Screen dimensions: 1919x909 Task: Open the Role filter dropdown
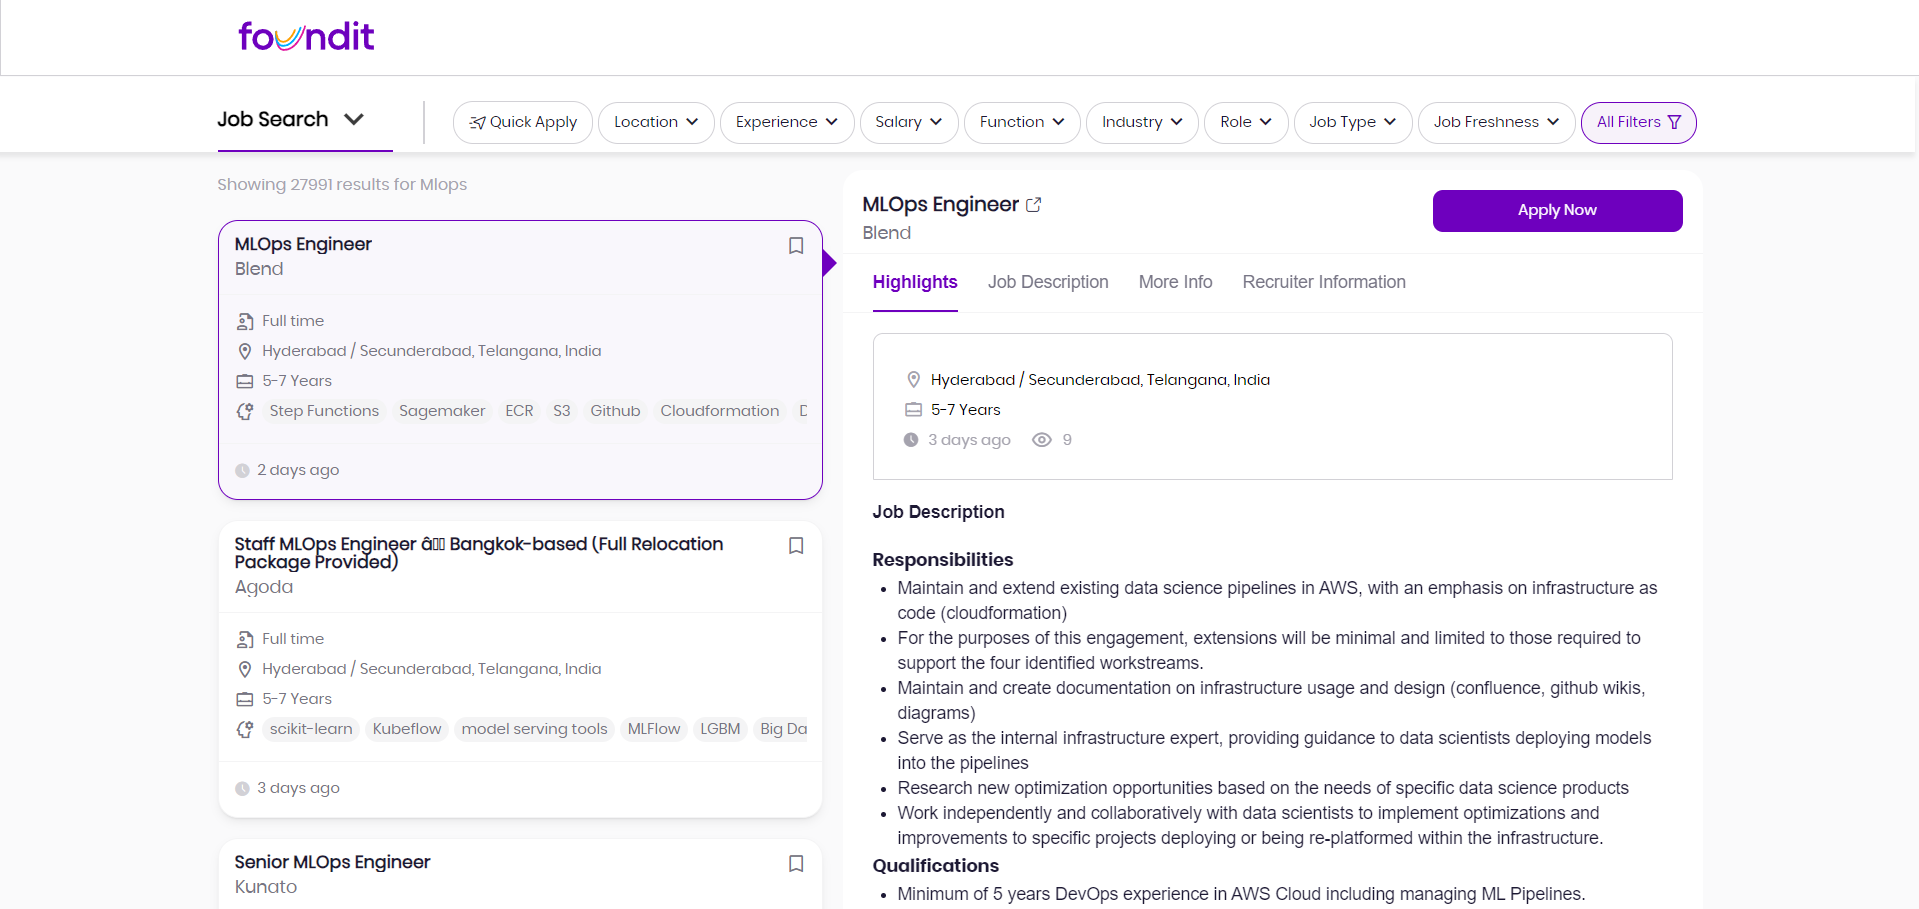point(1246,123)
